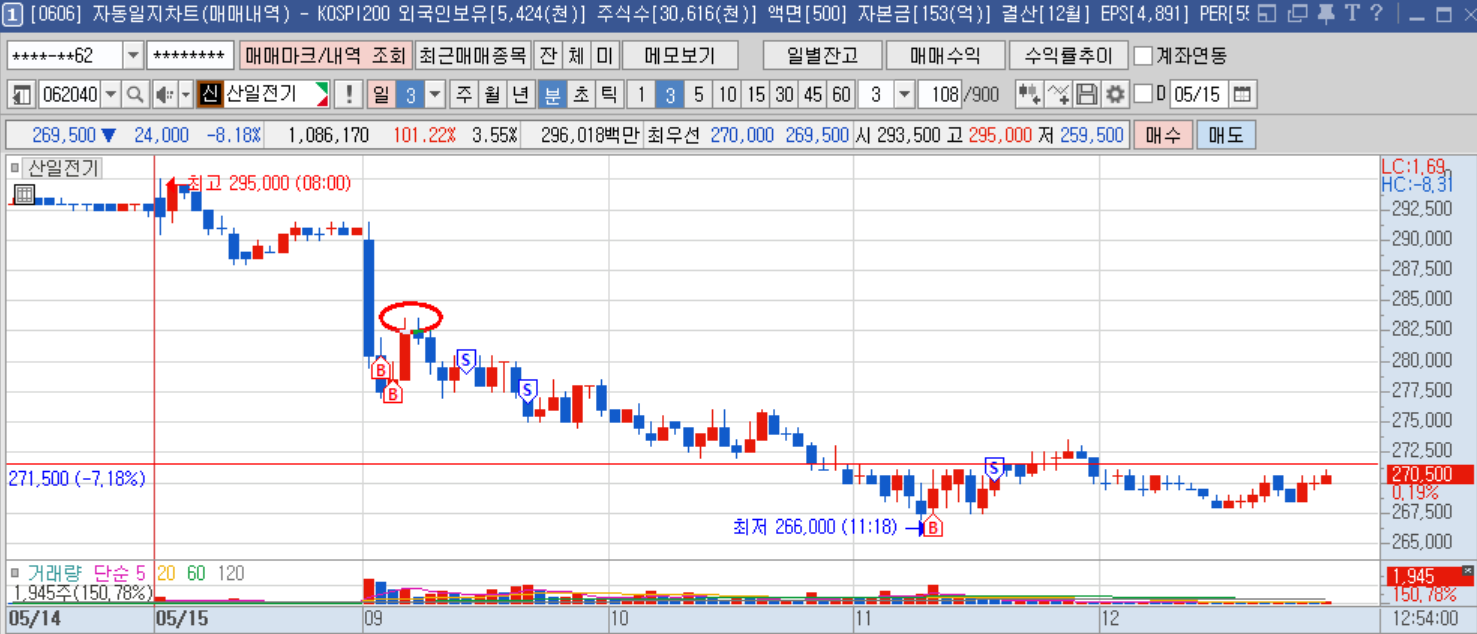Select 45-minute interval button
Viewport: 1477px width, 634px height.
click(813, 95)
